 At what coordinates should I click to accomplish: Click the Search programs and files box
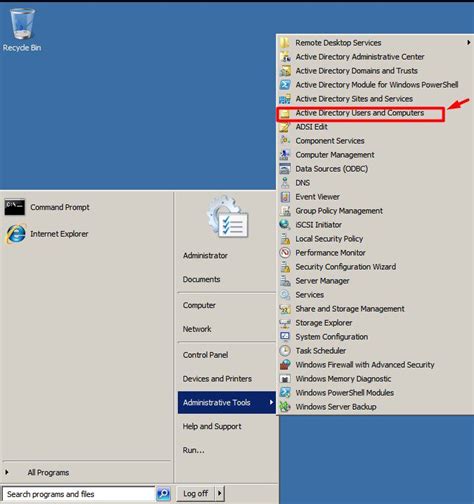(x=79, y=494)
